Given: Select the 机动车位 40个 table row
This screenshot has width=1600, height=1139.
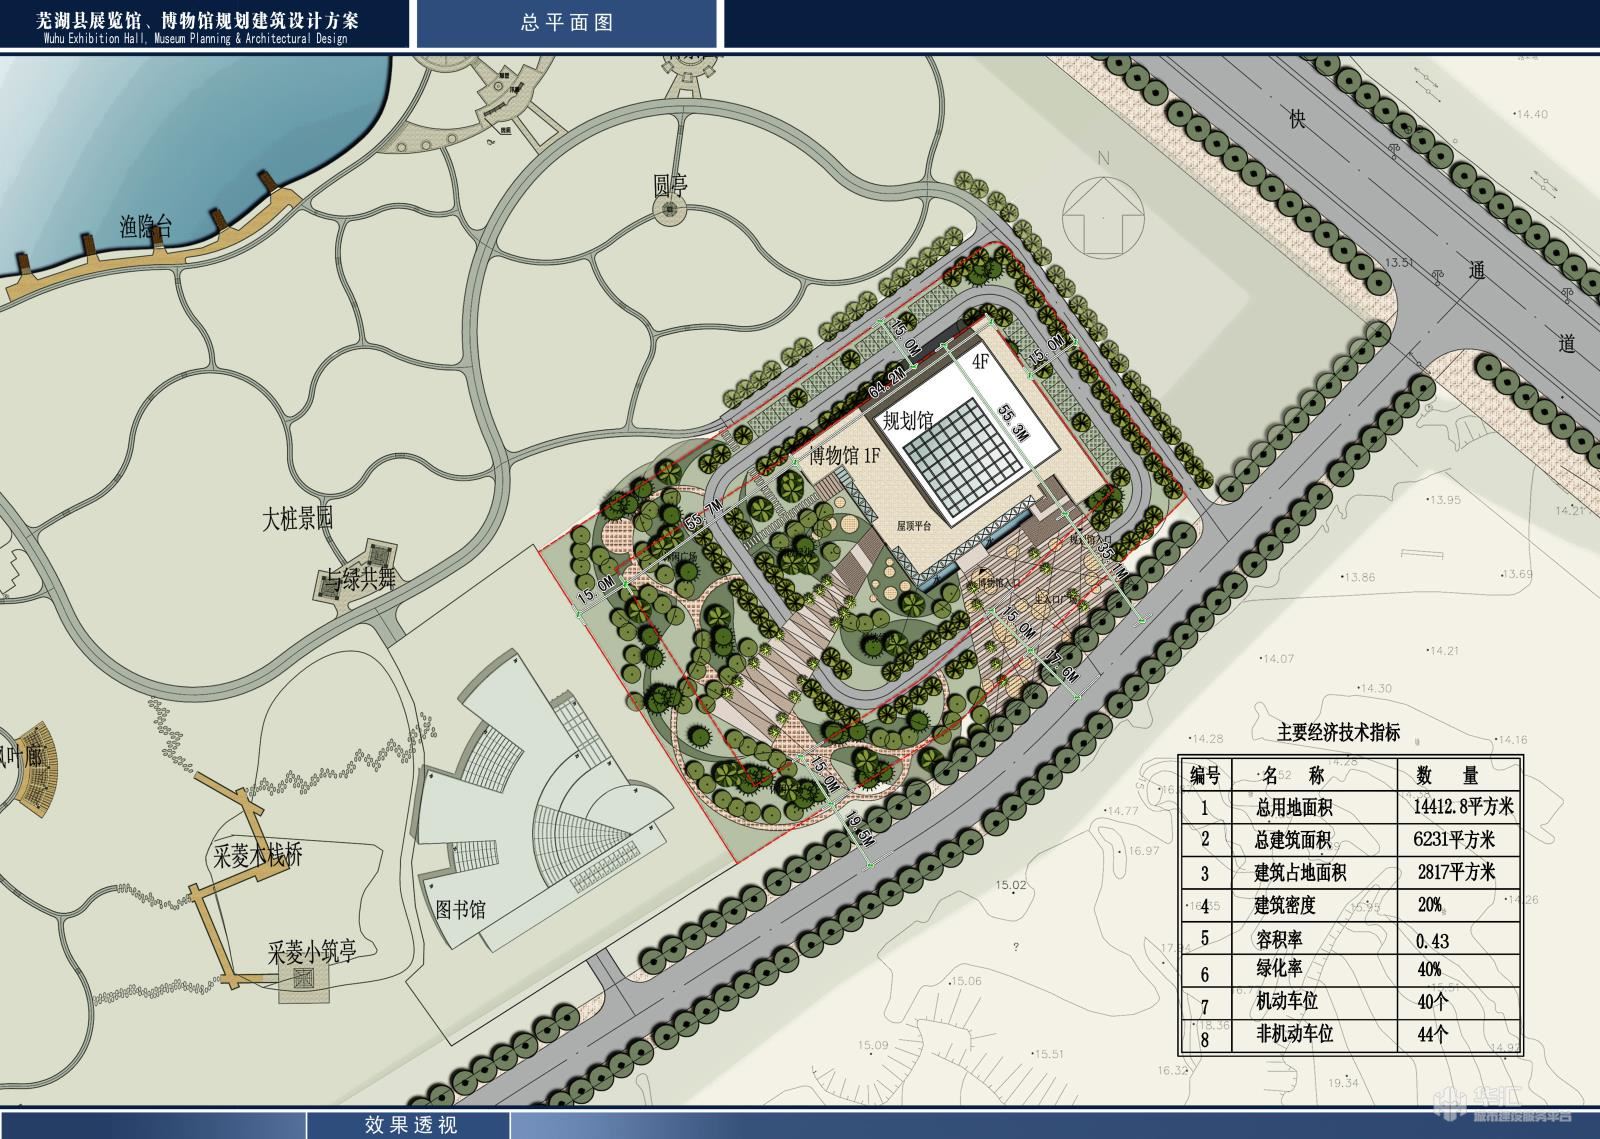Looking at the screenshot, I should [1350, 1001].
